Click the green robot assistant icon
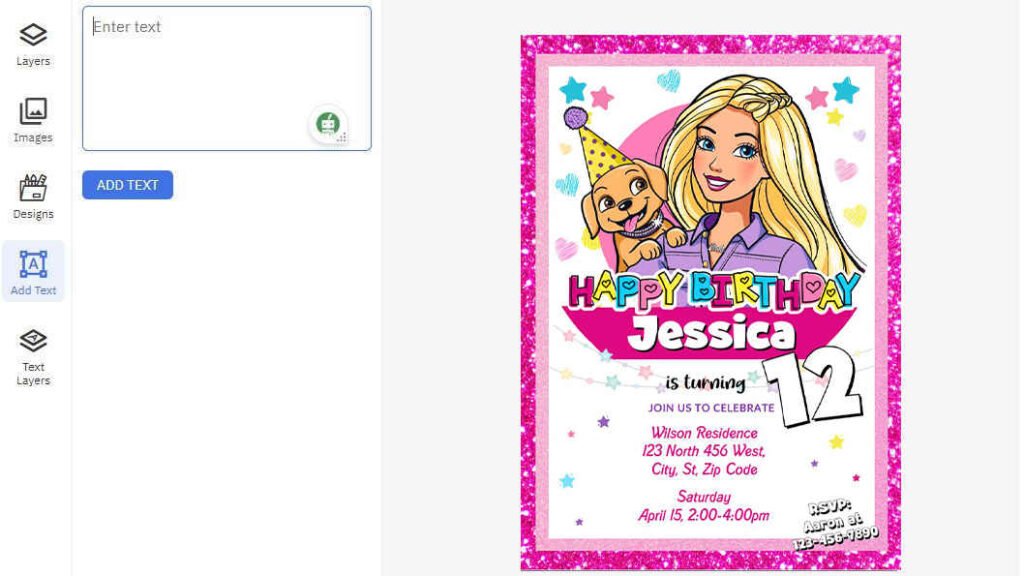 [x=328, y=123]
